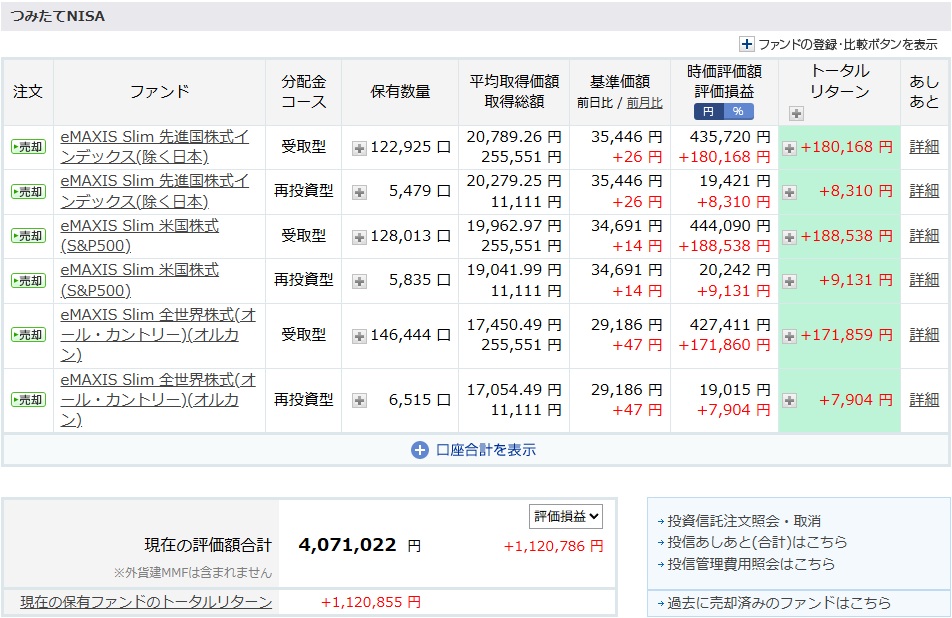Click plus icon under トータルリターン column header
Viewport: 952px width, 618px height.
point(796,113)
